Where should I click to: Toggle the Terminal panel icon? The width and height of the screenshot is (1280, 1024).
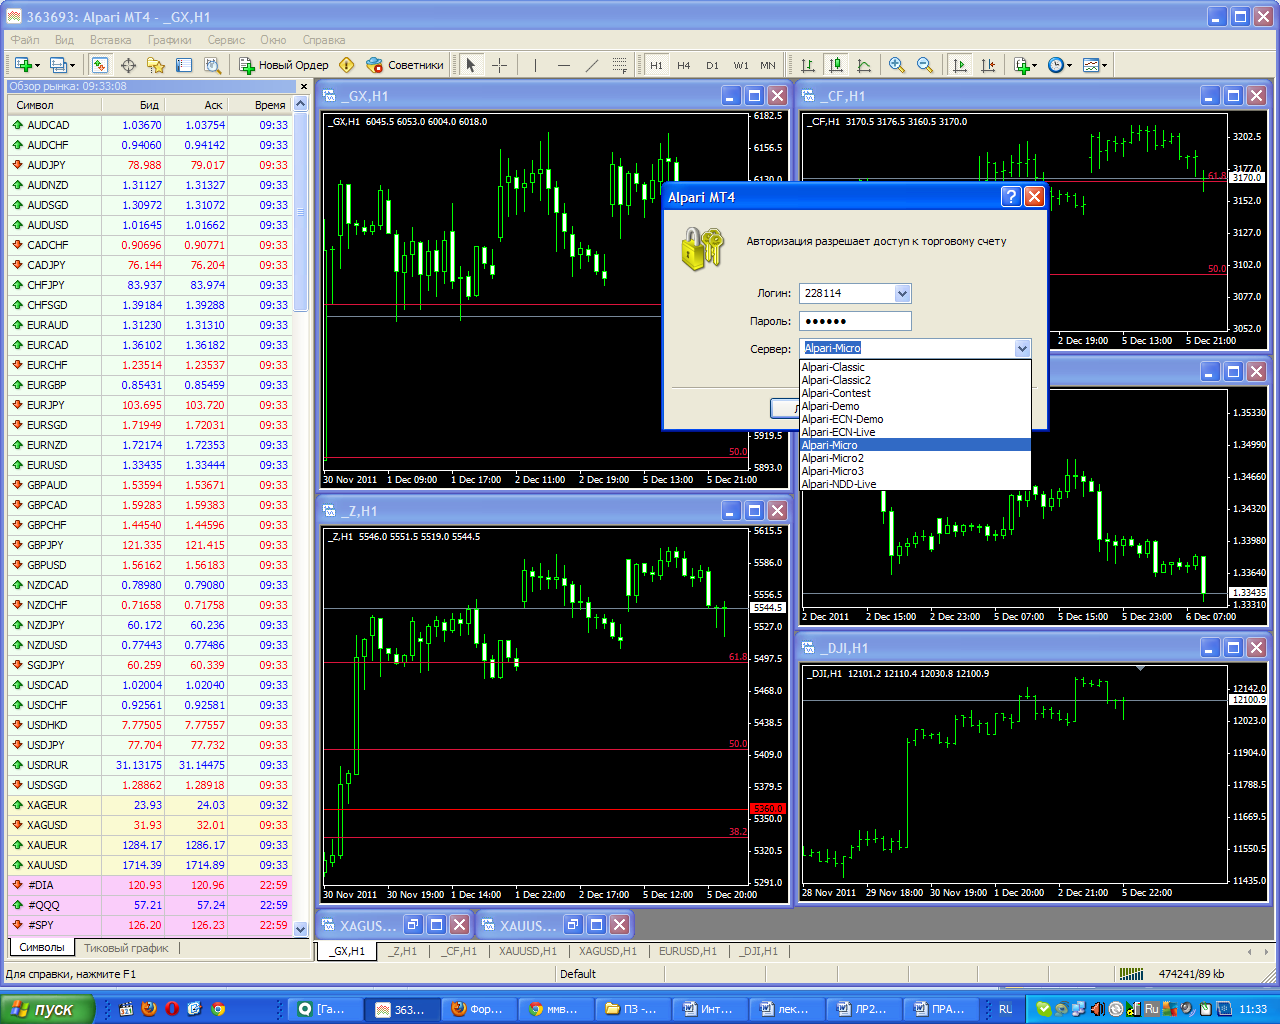point(184,65)
